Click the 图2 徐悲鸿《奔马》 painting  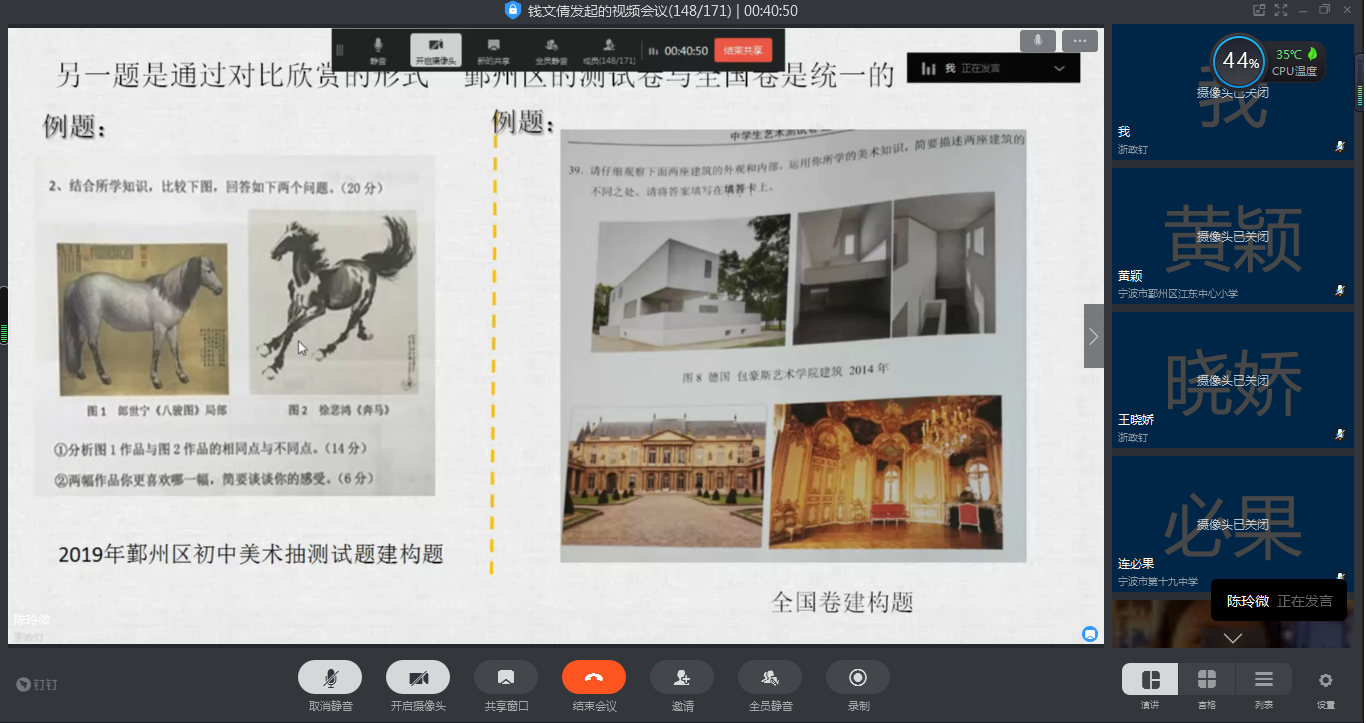coord(332,302)
